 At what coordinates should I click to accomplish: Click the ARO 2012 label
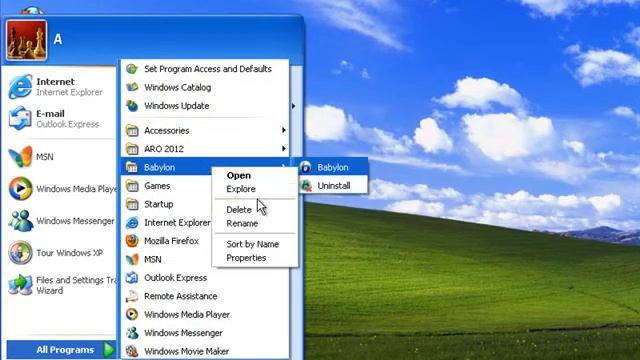point(164,149)
